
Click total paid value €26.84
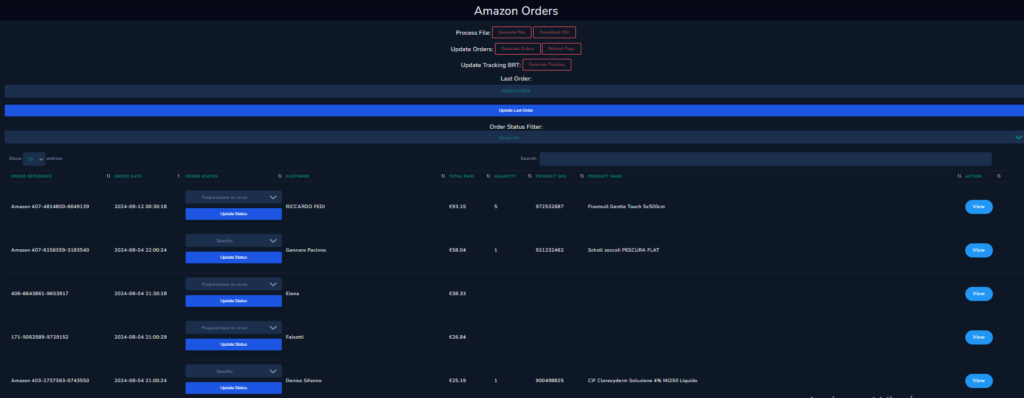[458, 337]
